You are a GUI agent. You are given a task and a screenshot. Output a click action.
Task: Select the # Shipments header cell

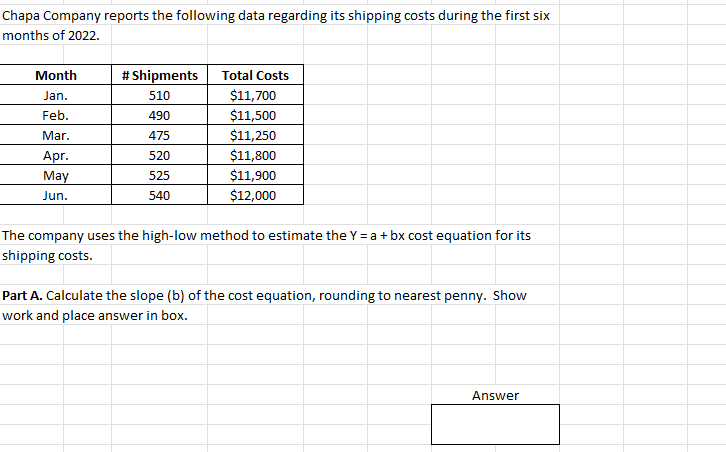[159, 75]
